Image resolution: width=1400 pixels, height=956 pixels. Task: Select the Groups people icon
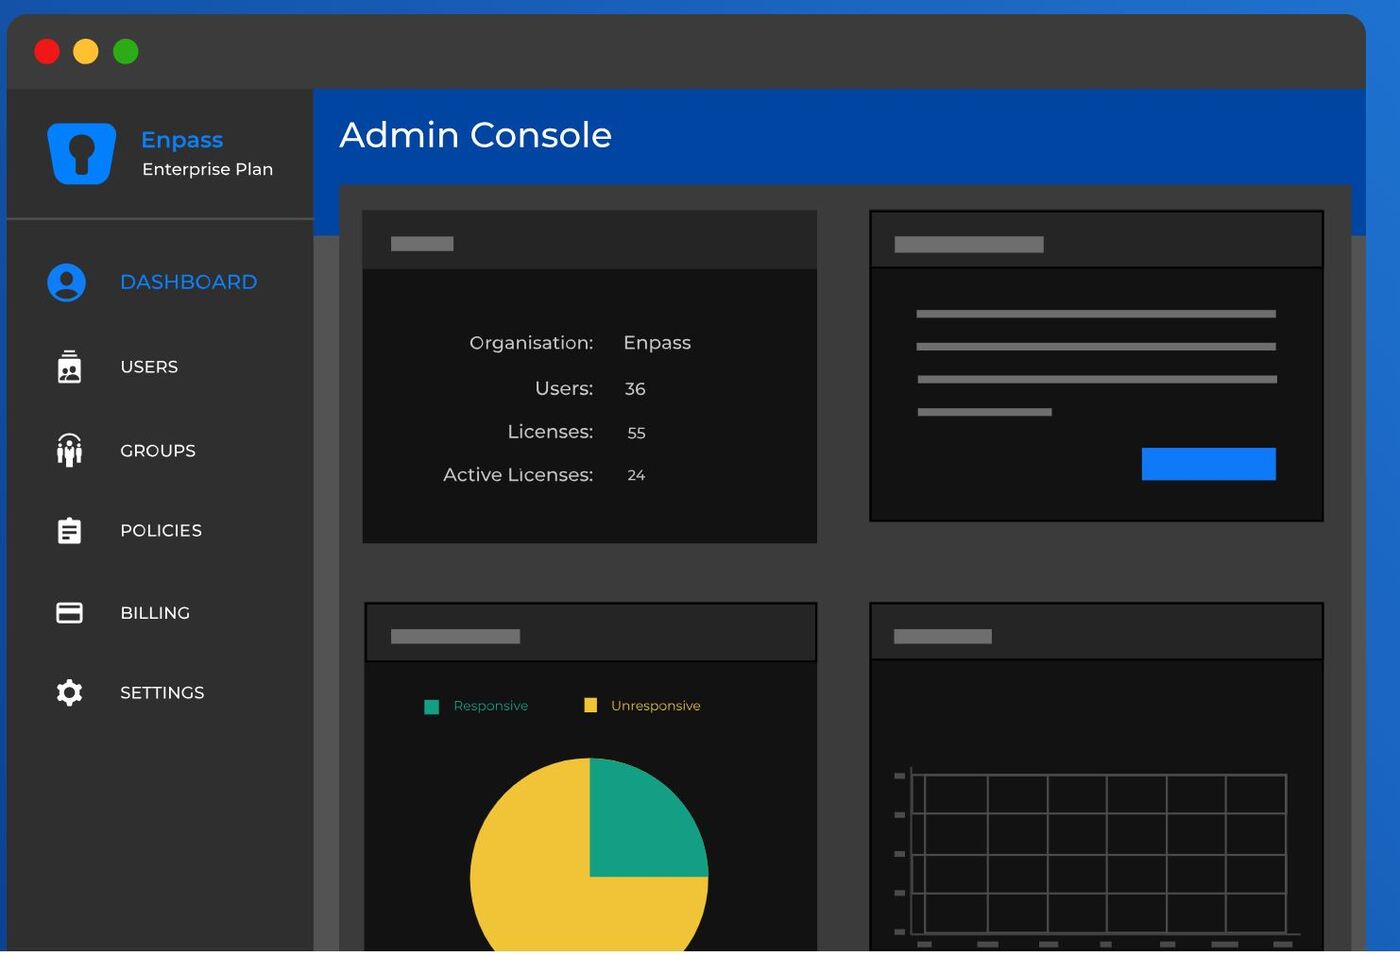(69, 451)
